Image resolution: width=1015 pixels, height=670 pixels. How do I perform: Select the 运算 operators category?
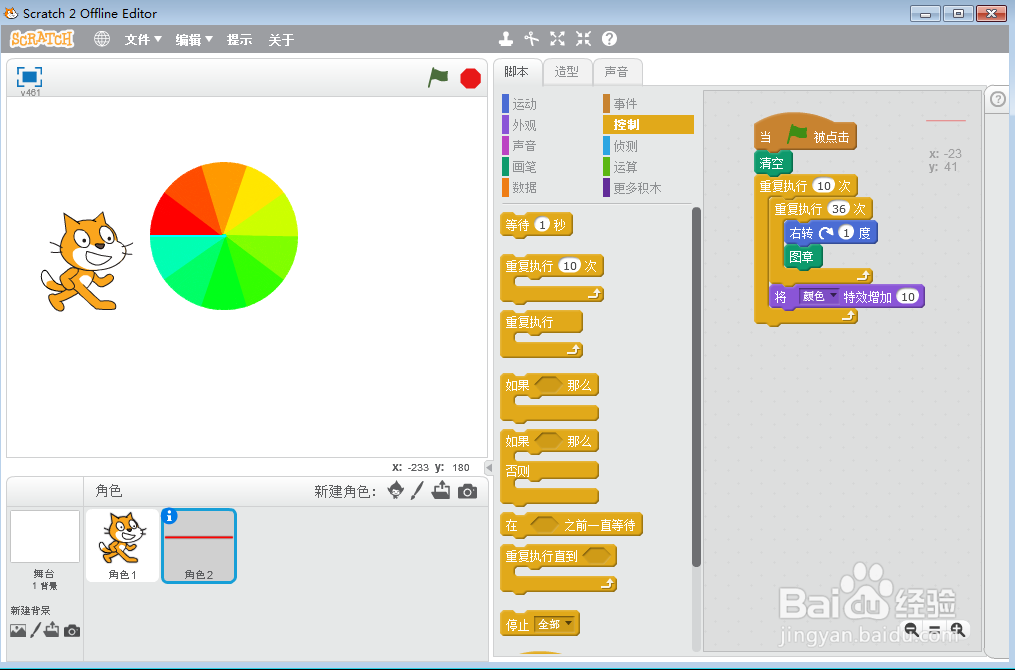(x=625, y=167)
